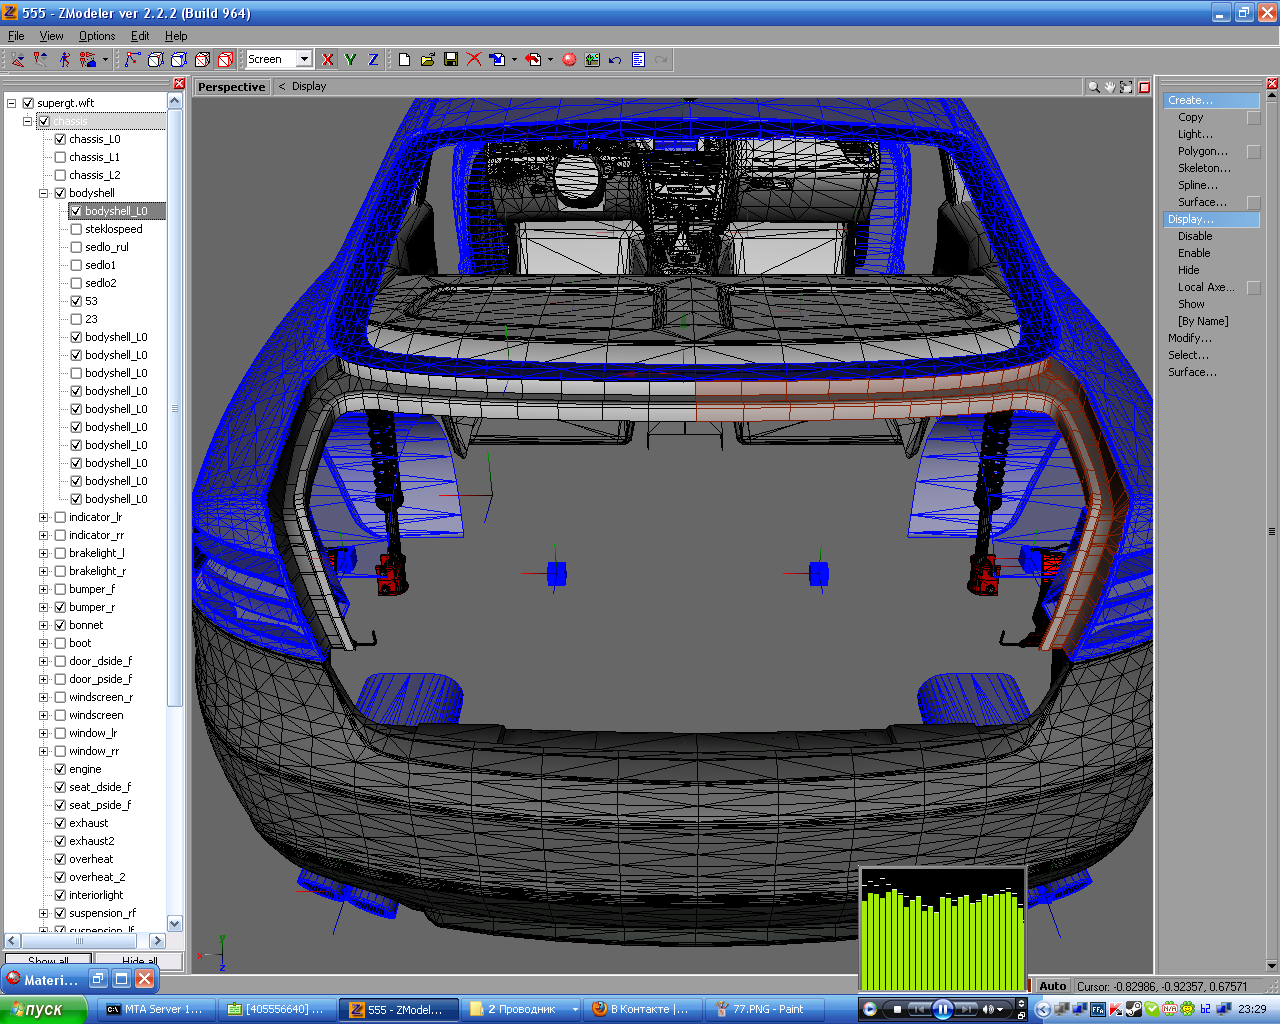Expand the bonnet tree node
Viewport: 1280px width, 1024px height.
(43, 625)
